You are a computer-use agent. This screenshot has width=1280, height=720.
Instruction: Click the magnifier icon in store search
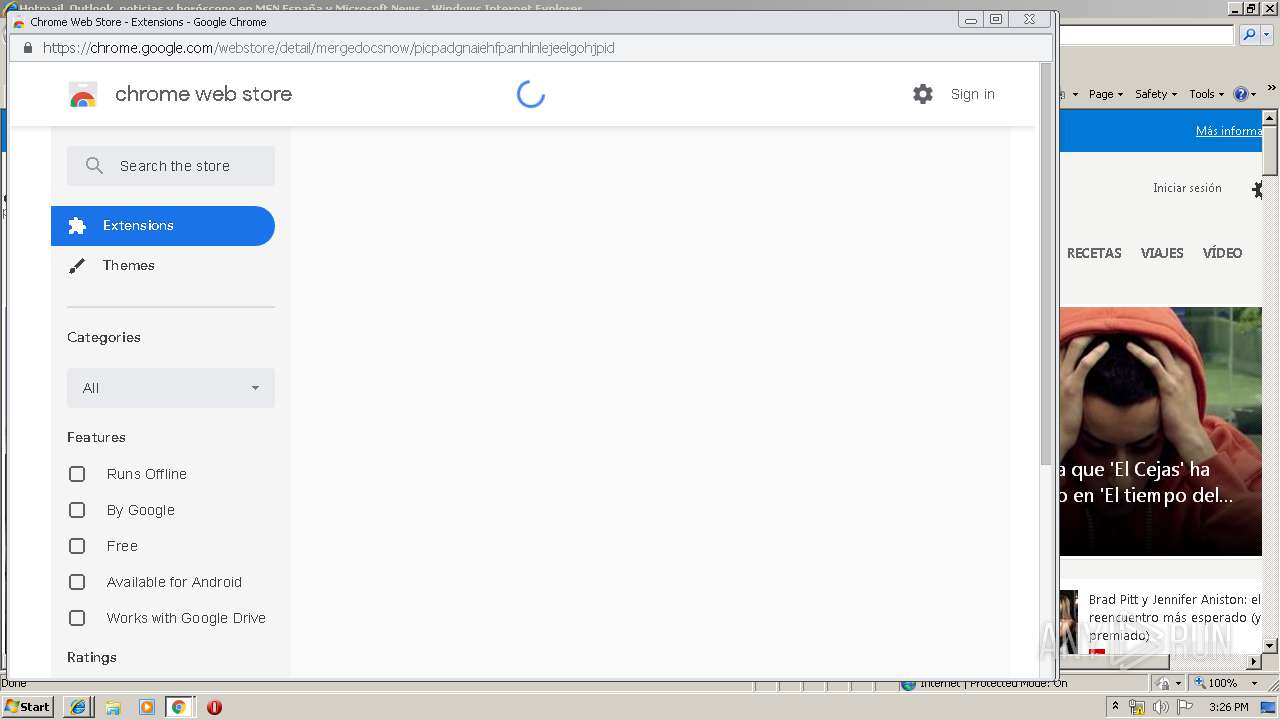pos(94,166)
